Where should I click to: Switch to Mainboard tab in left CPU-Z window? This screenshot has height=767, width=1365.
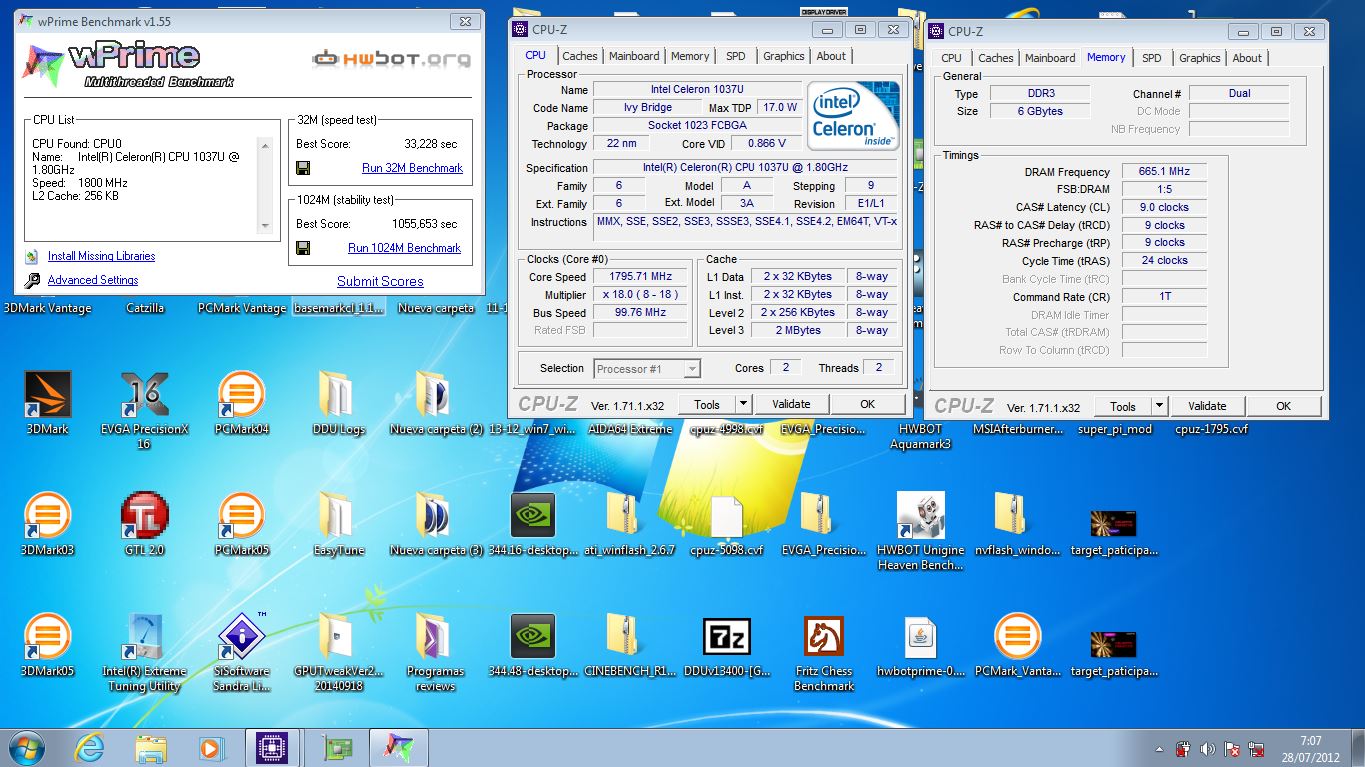coord(634,56)
